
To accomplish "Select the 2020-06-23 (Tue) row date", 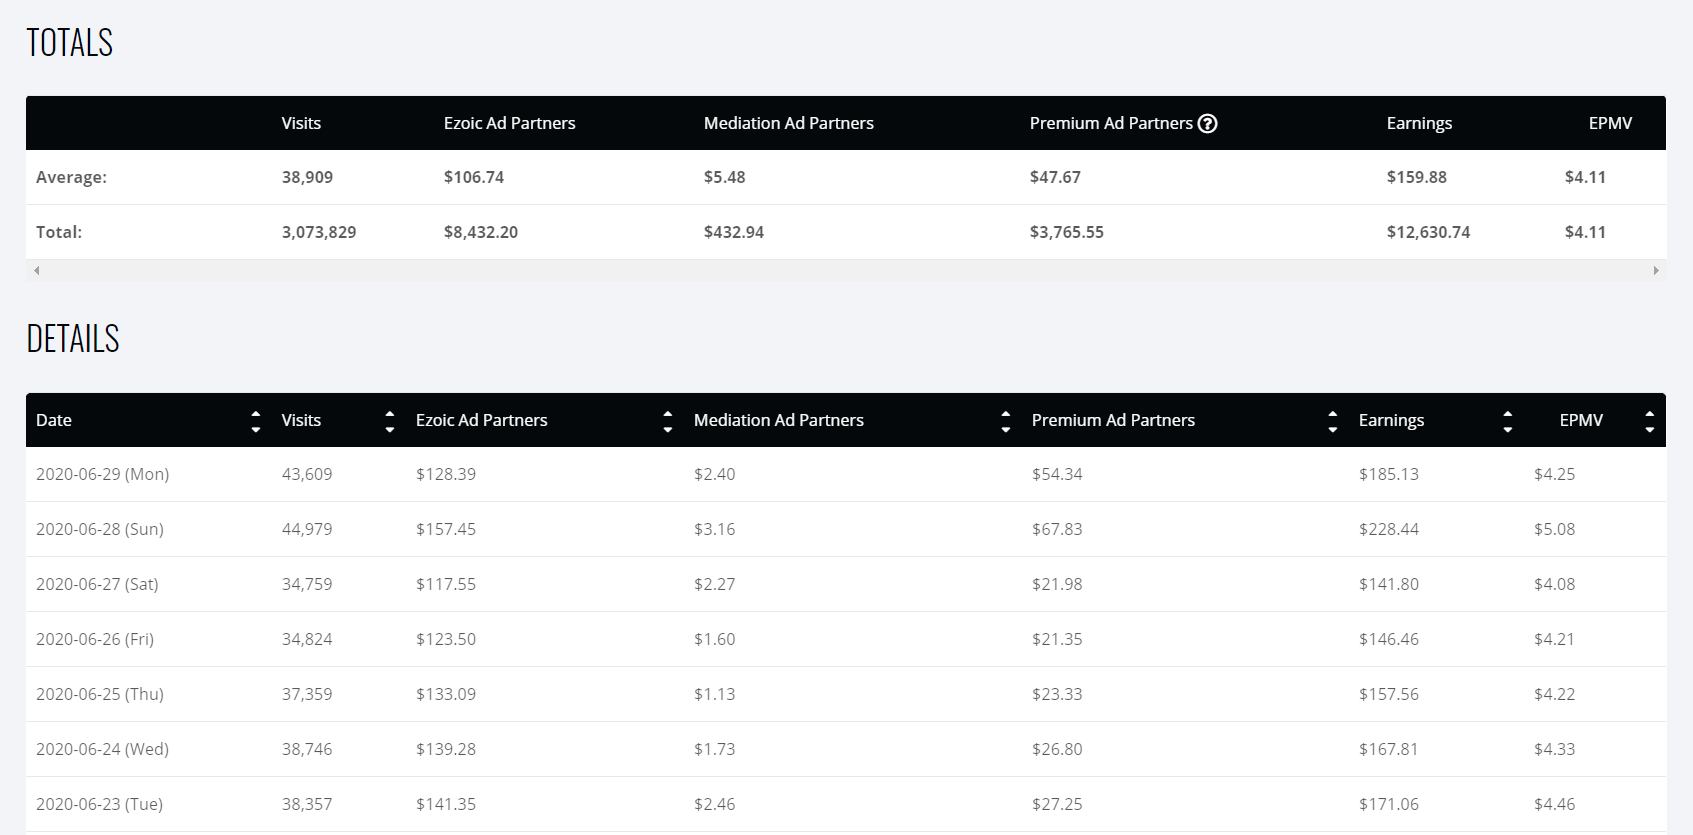I will pos(99,804).
